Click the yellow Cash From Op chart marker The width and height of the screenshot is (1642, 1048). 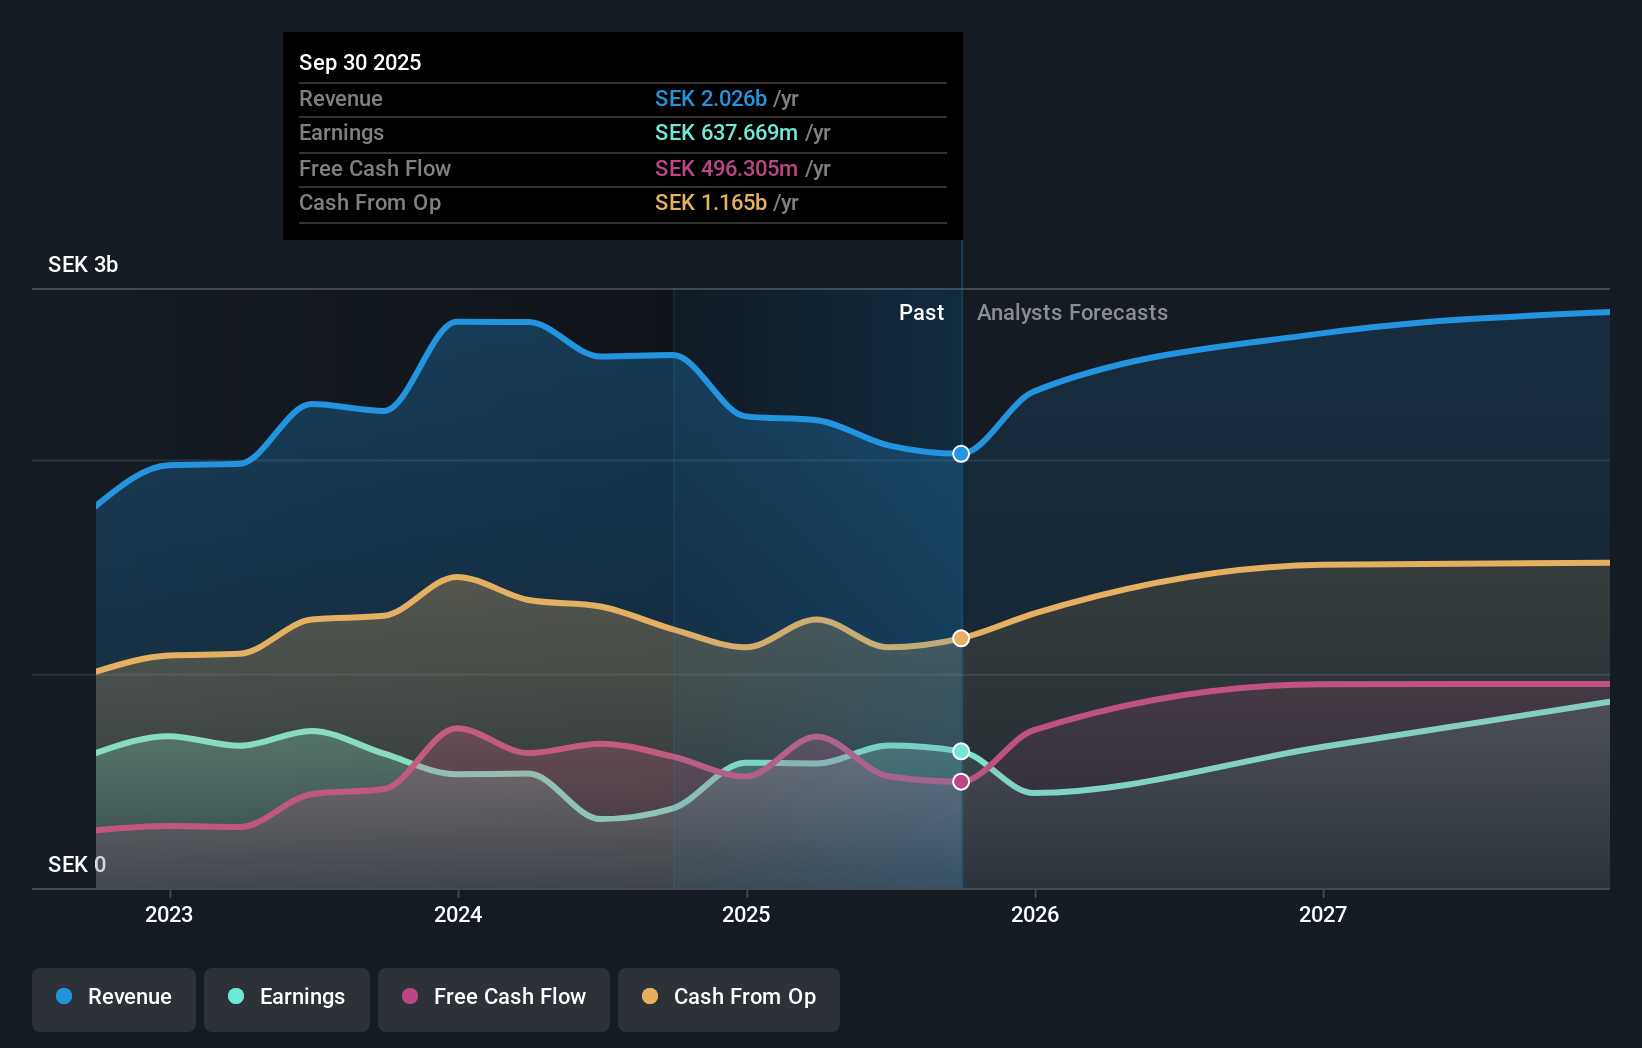pos(960,638)
